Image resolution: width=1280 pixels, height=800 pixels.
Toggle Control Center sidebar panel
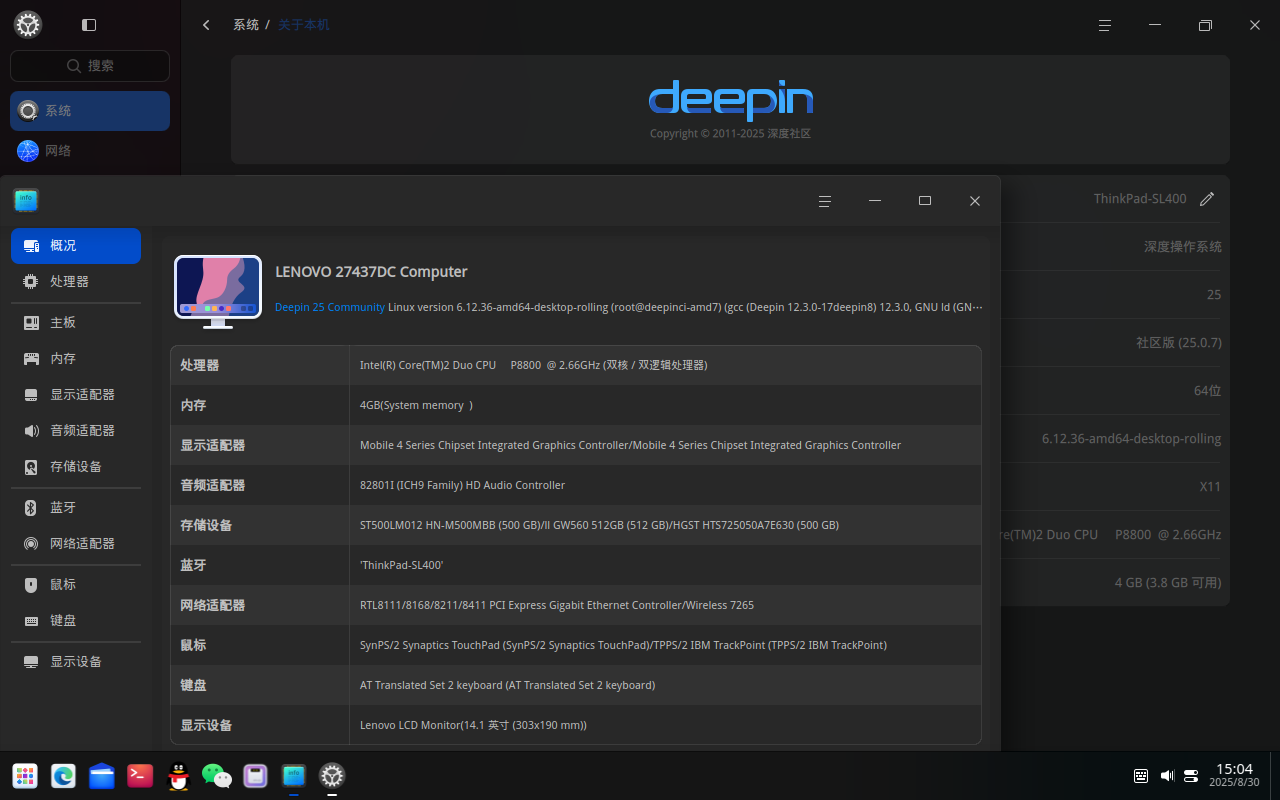click(x=89, y=25)
